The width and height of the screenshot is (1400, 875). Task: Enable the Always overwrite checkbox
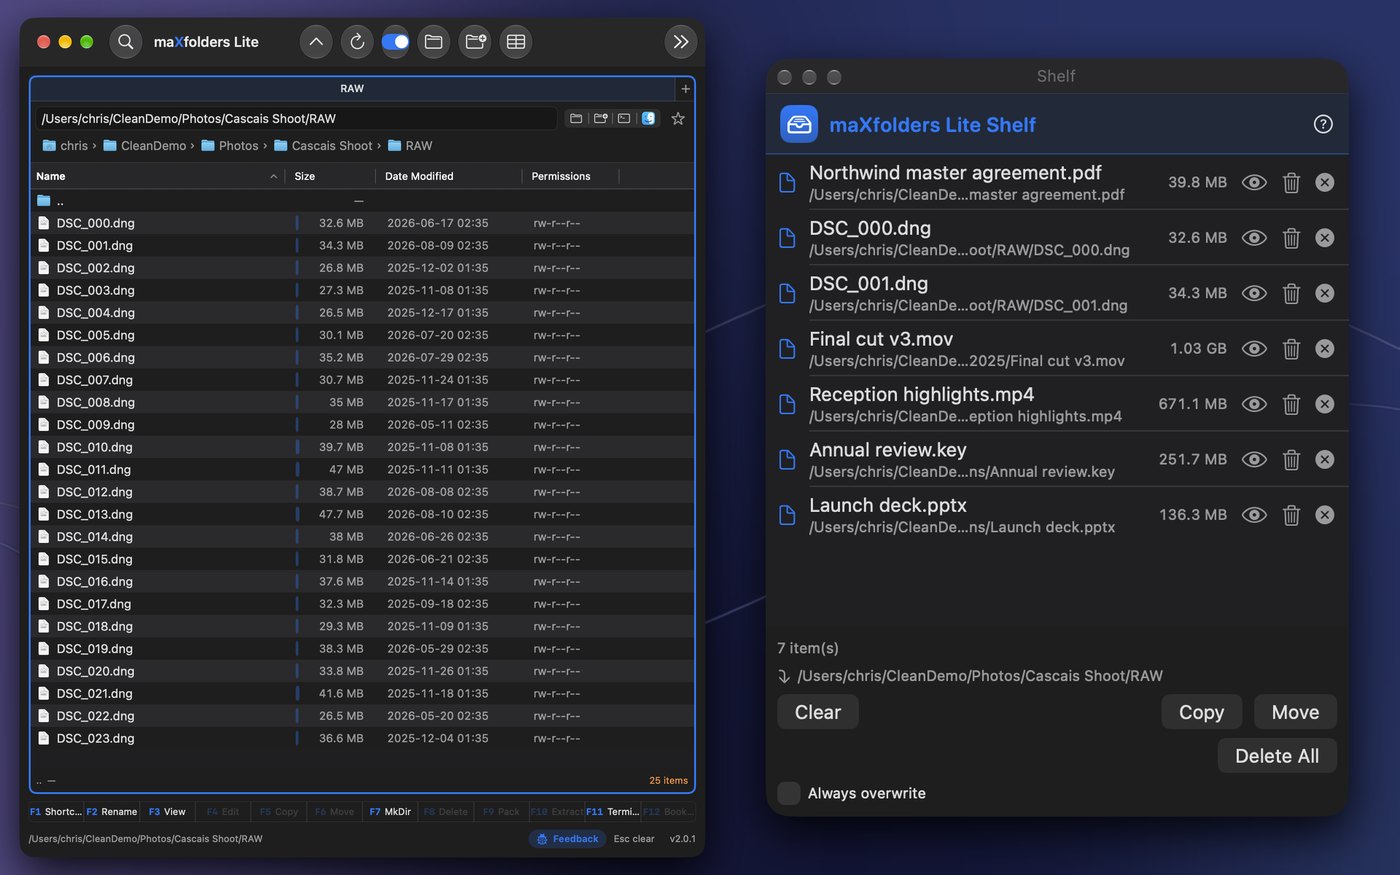pyautogui.click(x=789, y=793)
